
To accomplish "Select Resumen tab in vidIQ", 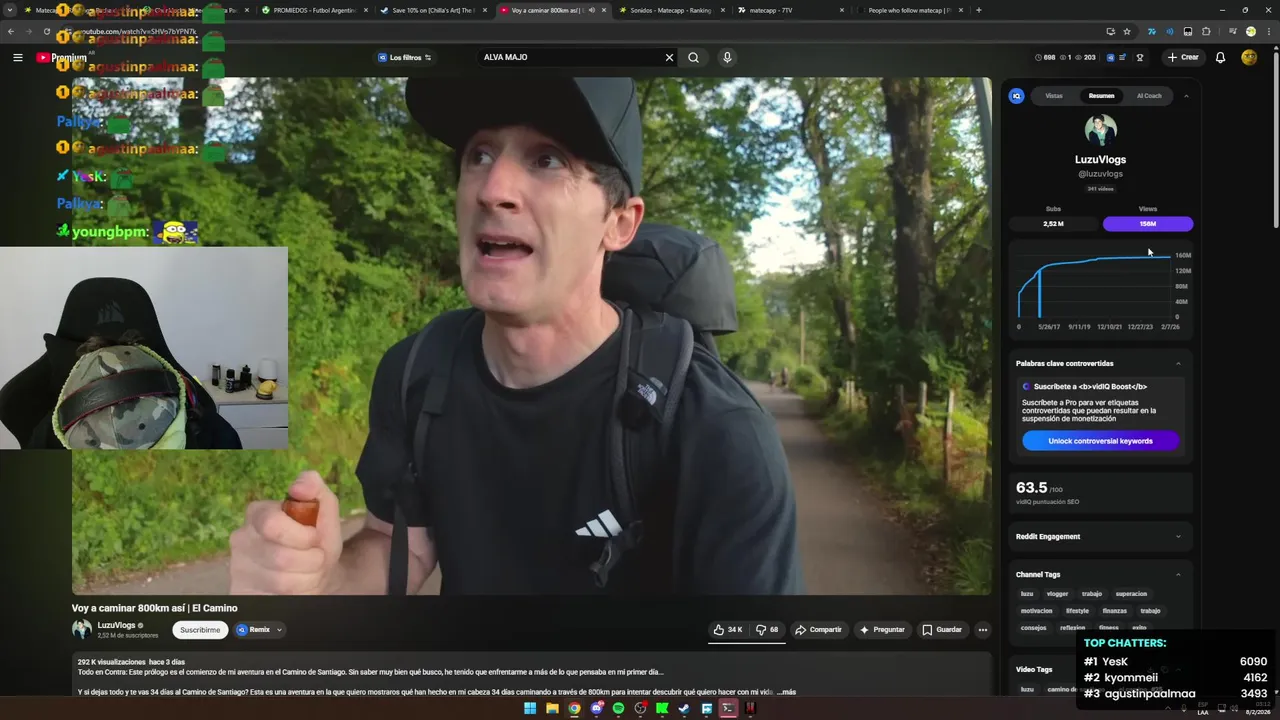I will 1101,96.
